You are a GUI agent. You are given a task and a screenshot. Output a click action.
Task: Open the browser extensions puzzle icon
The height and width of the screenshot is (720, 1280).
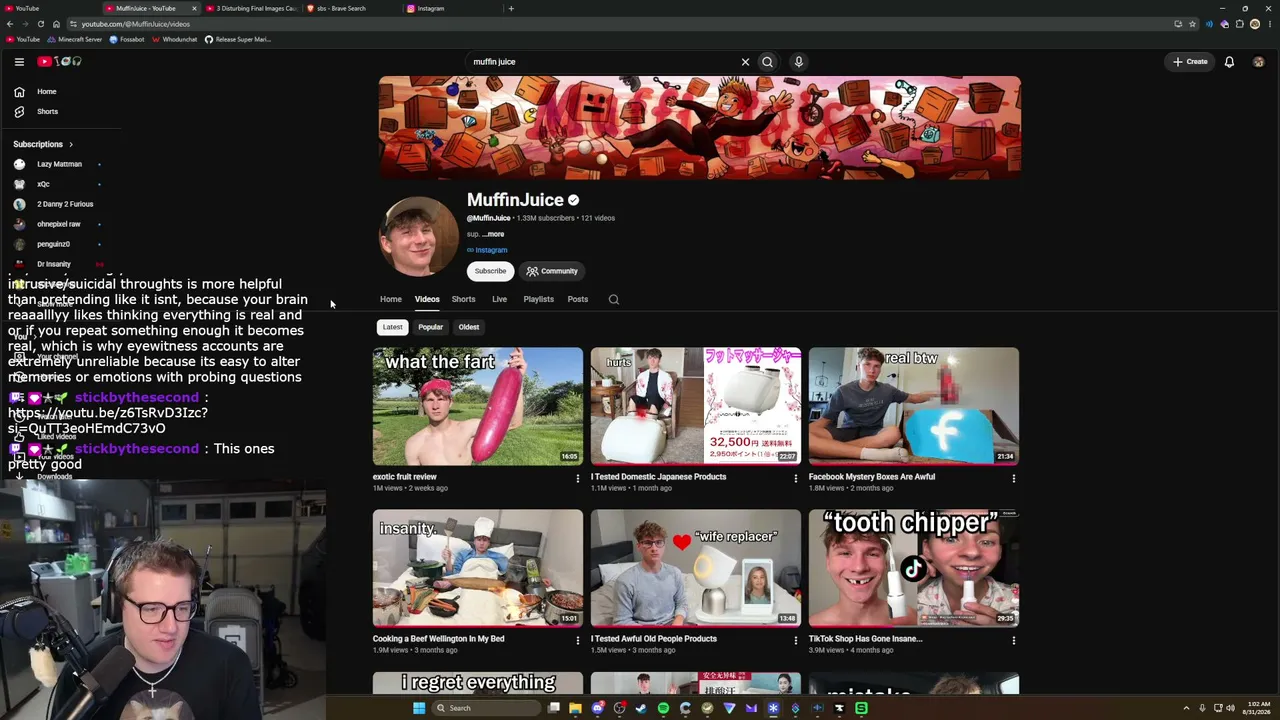(1240, 24)
